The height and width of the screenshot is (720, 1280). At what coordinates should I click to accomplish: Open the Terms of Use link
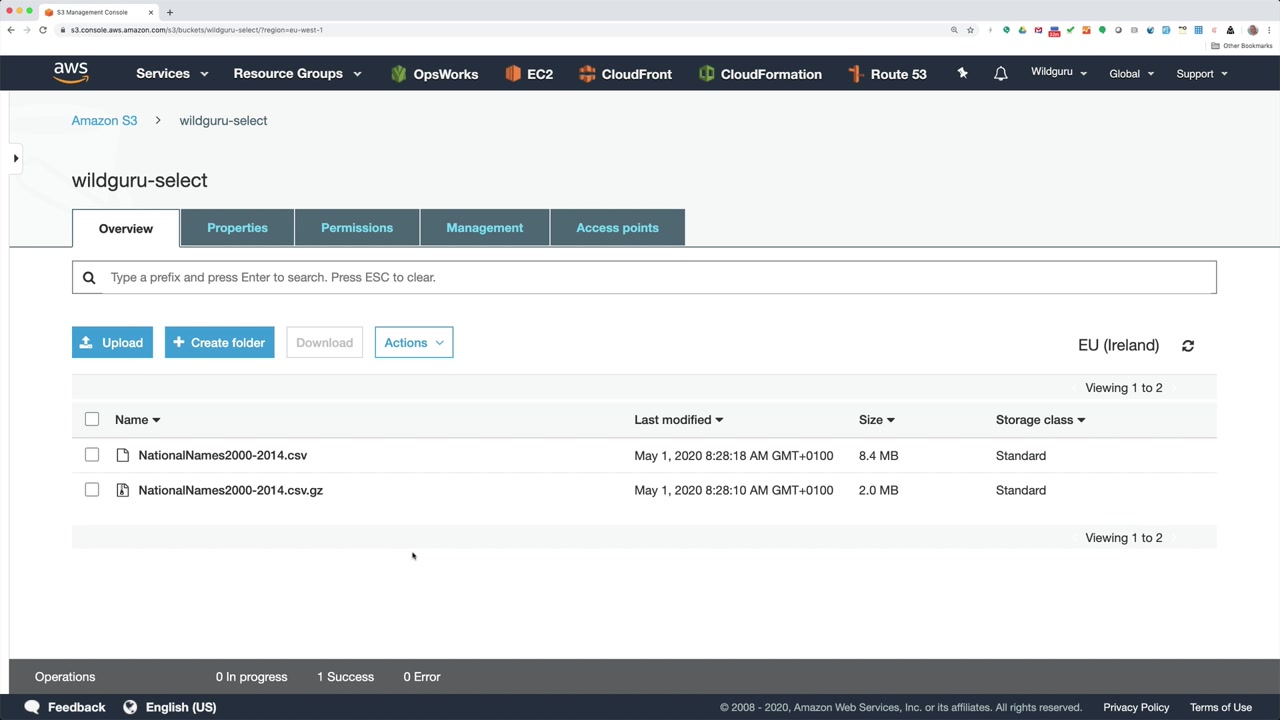coord(1221,707)
